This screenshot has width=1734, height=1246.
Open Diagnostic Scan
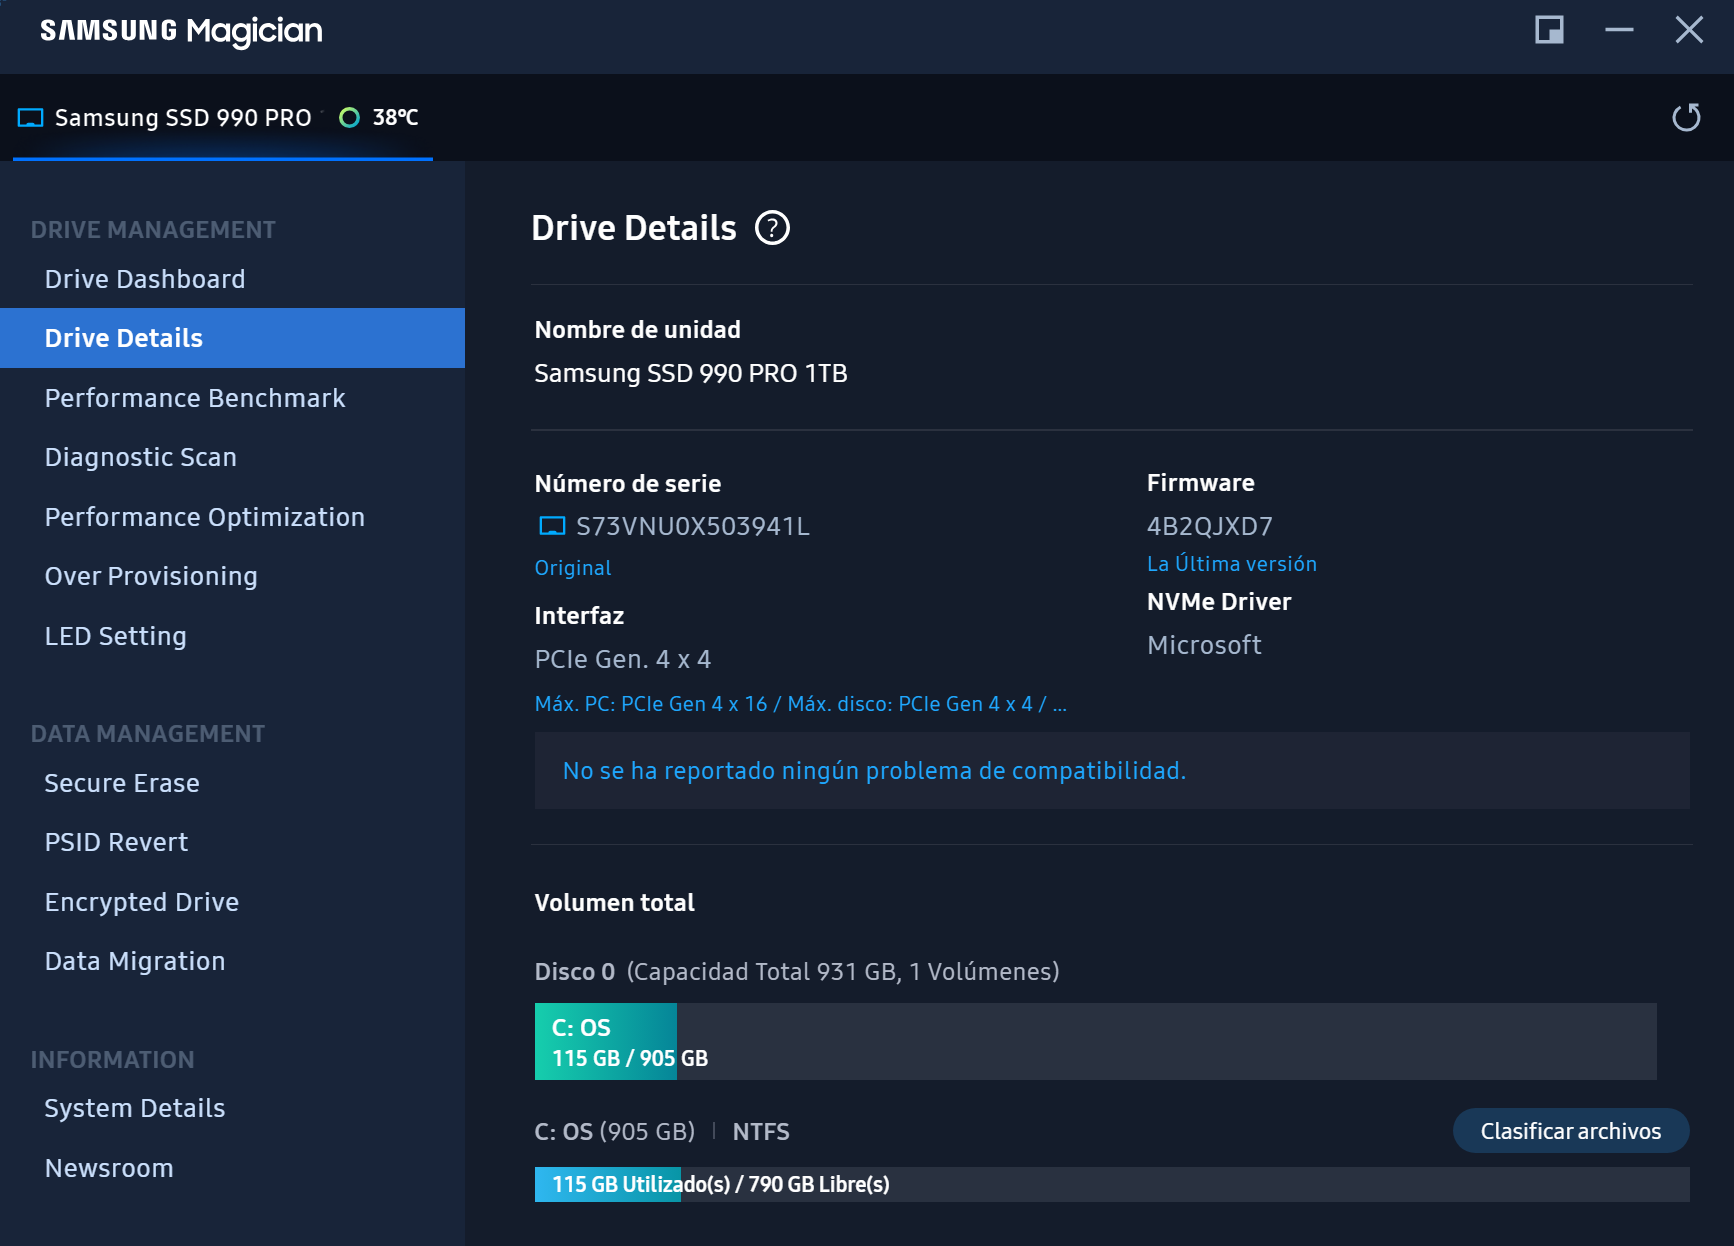click(140, 456)
